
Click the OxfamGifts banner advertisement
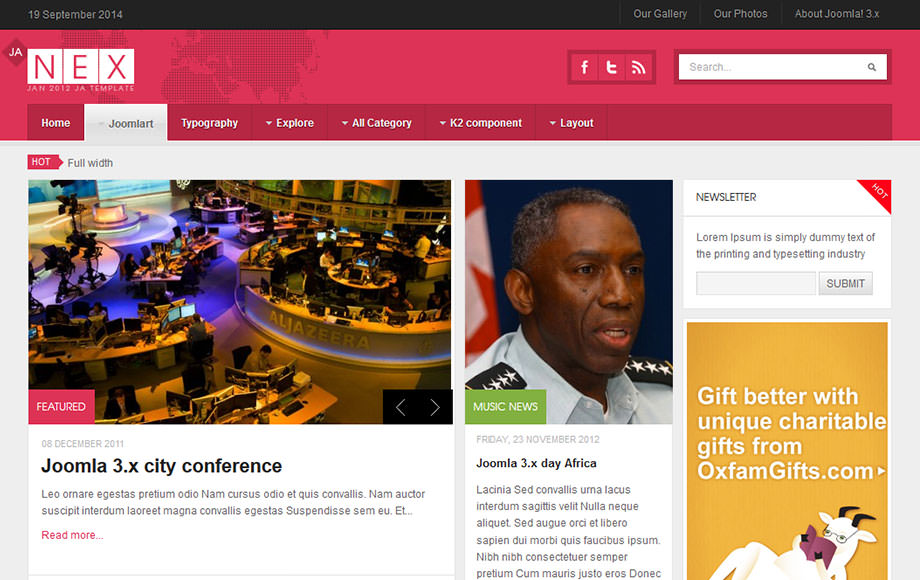788,450
